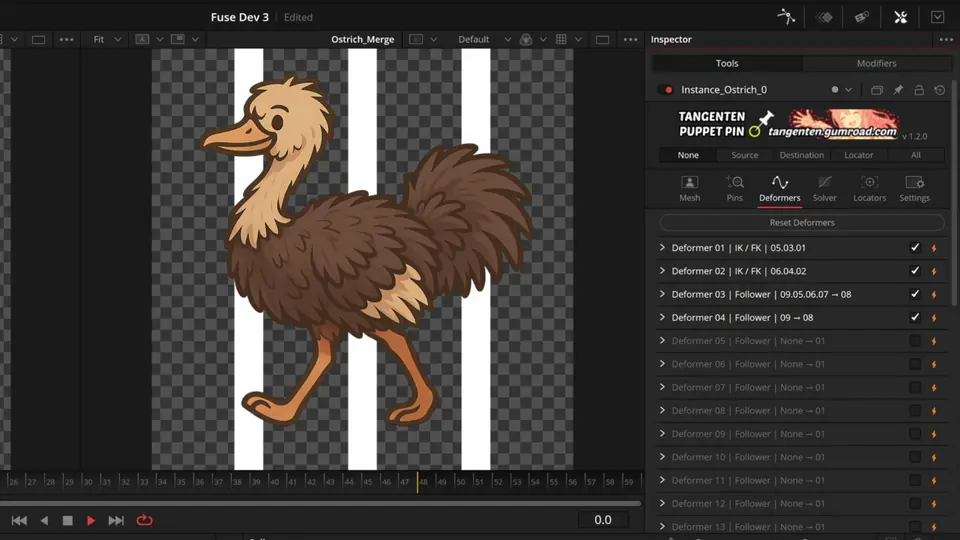Screen dimensions: 960x540
Task: Switch to the Modifiers tab
Action: point(876,63)
